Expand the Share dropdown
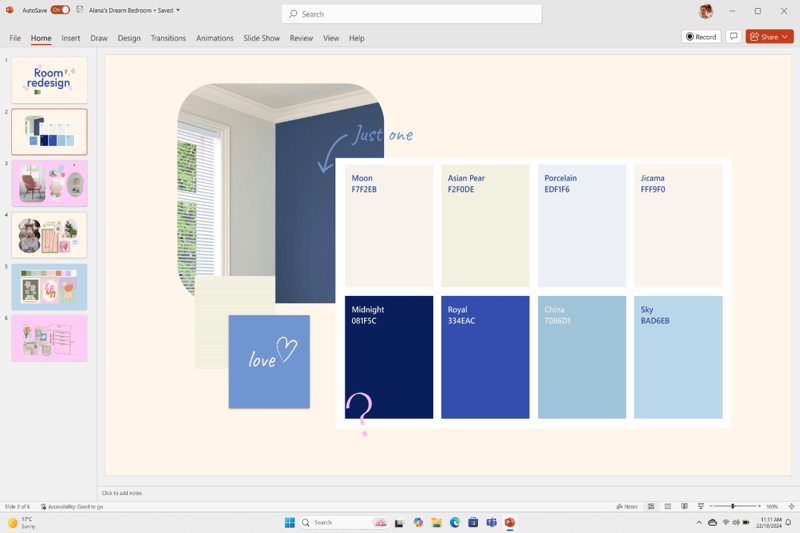Screen dimensions: 800x533 pos(786,37)
